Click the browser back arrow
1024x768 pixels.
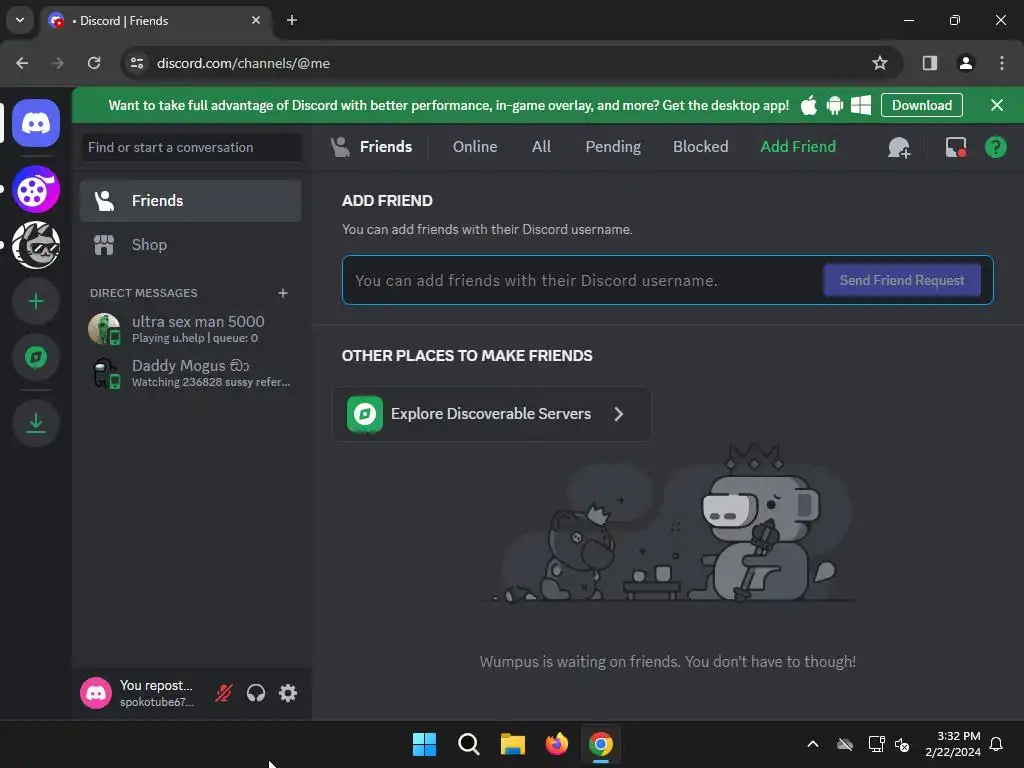coord(22,63)
